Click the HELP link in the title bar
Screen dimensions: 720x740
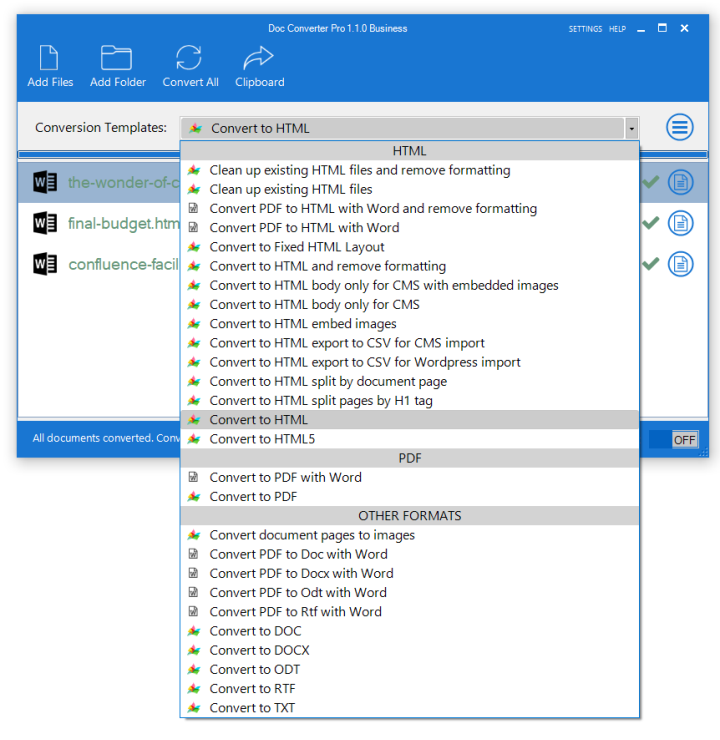click(x=618, y=29)
